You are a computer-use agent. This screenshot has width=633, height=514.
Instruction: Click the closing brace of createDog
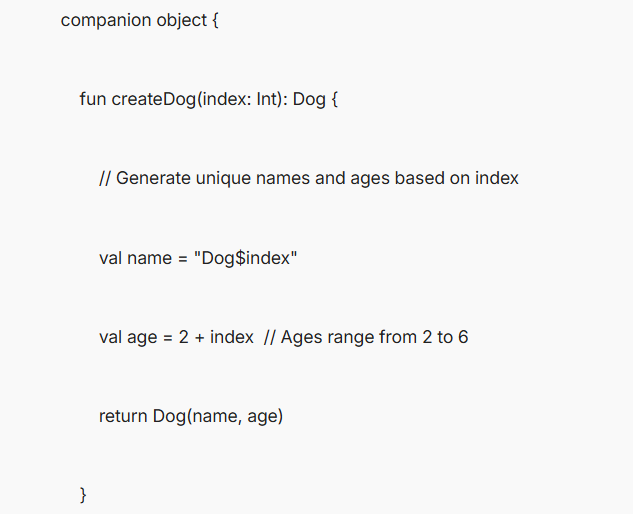pos(83,495)
